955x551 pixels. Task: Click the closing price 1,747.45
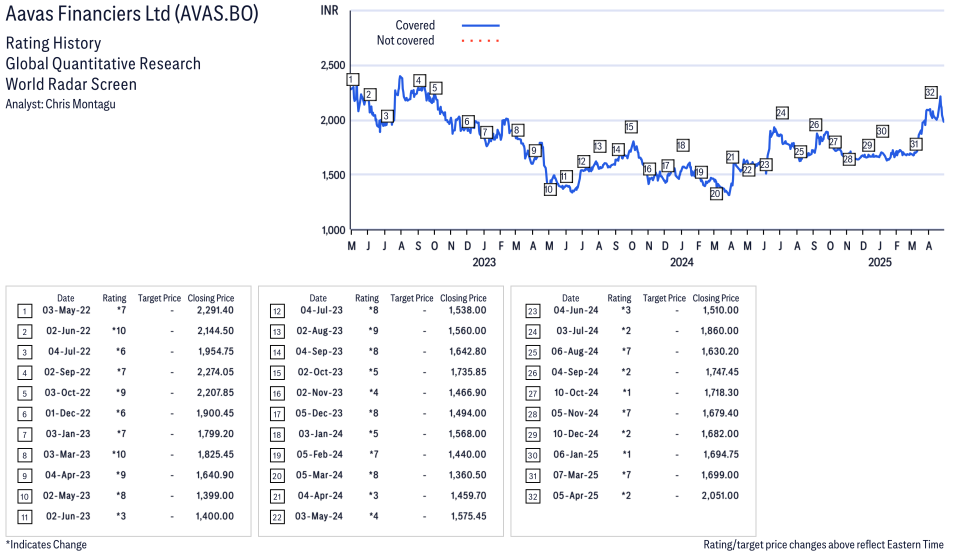click(722, 372)
